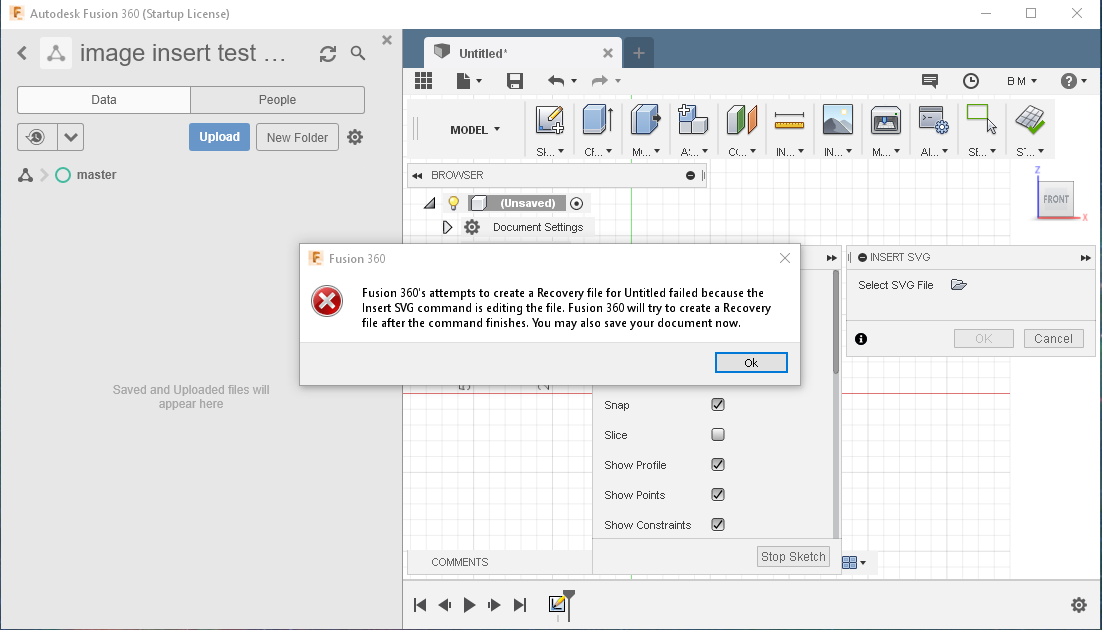
Task: Select the sketch feature in timeline
Action: [557, 603]
